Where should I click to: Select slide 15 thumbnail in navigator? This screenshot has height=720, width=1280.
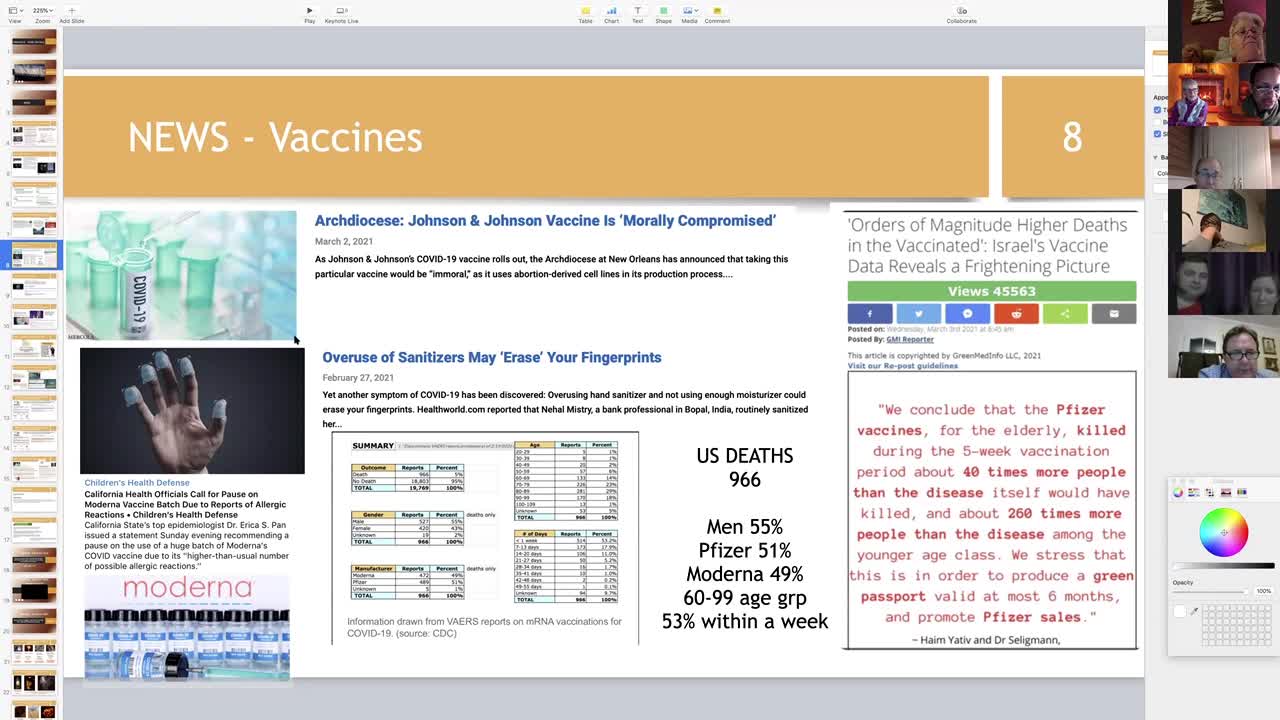point(34,467)
